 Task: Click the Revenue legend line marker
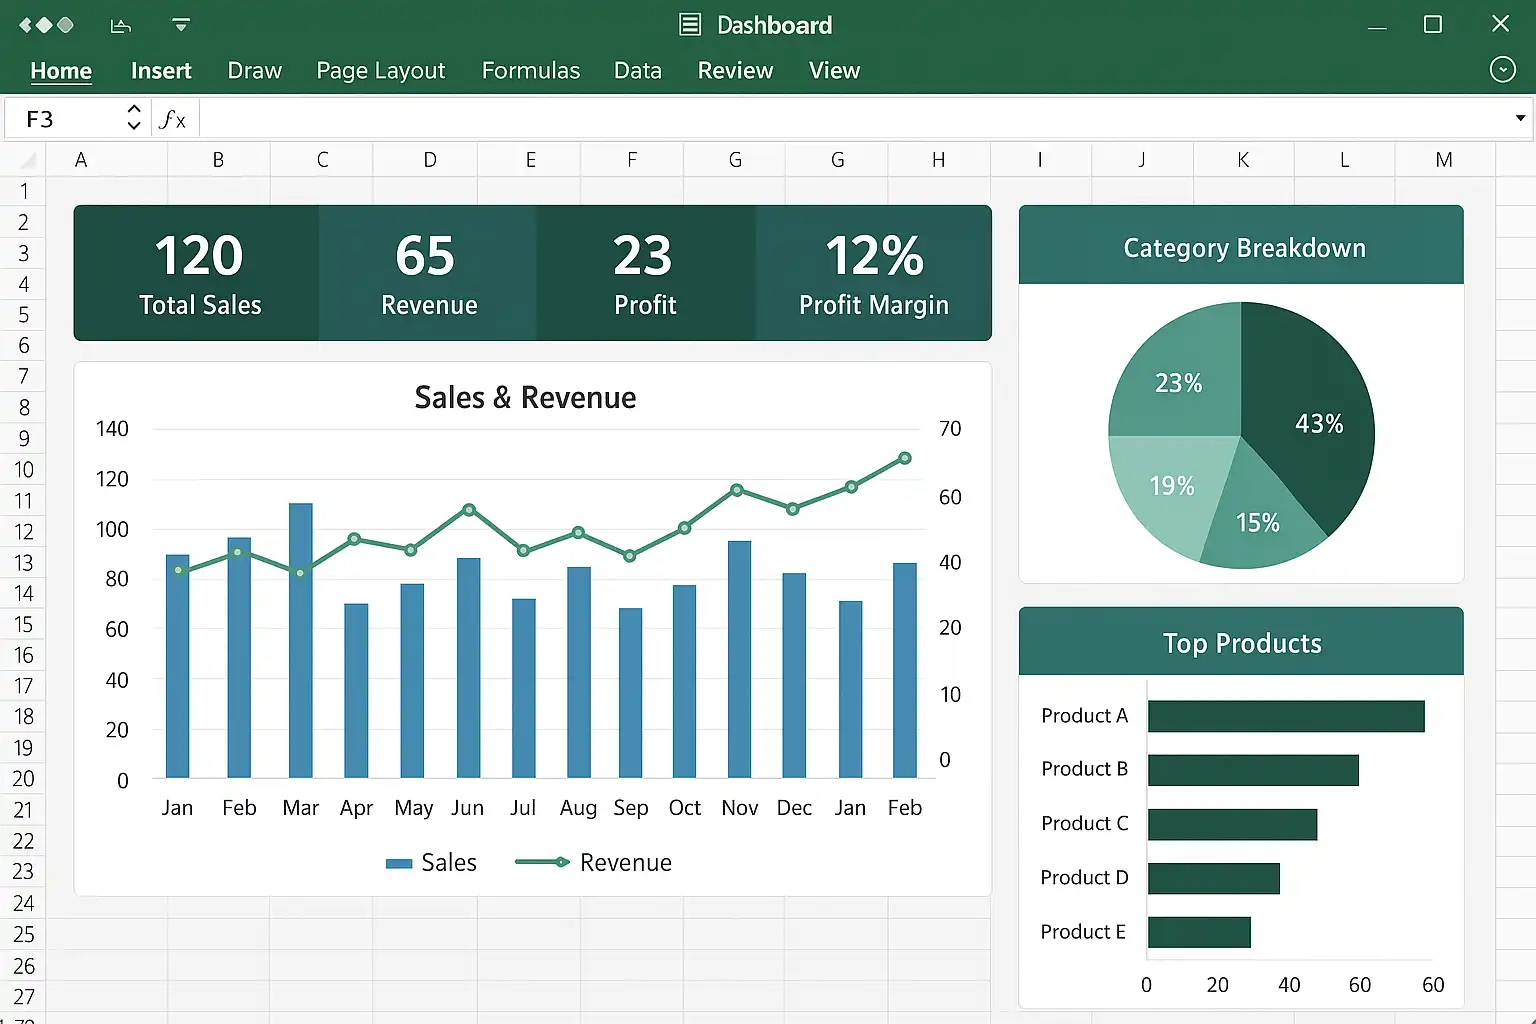pos(542,862)
